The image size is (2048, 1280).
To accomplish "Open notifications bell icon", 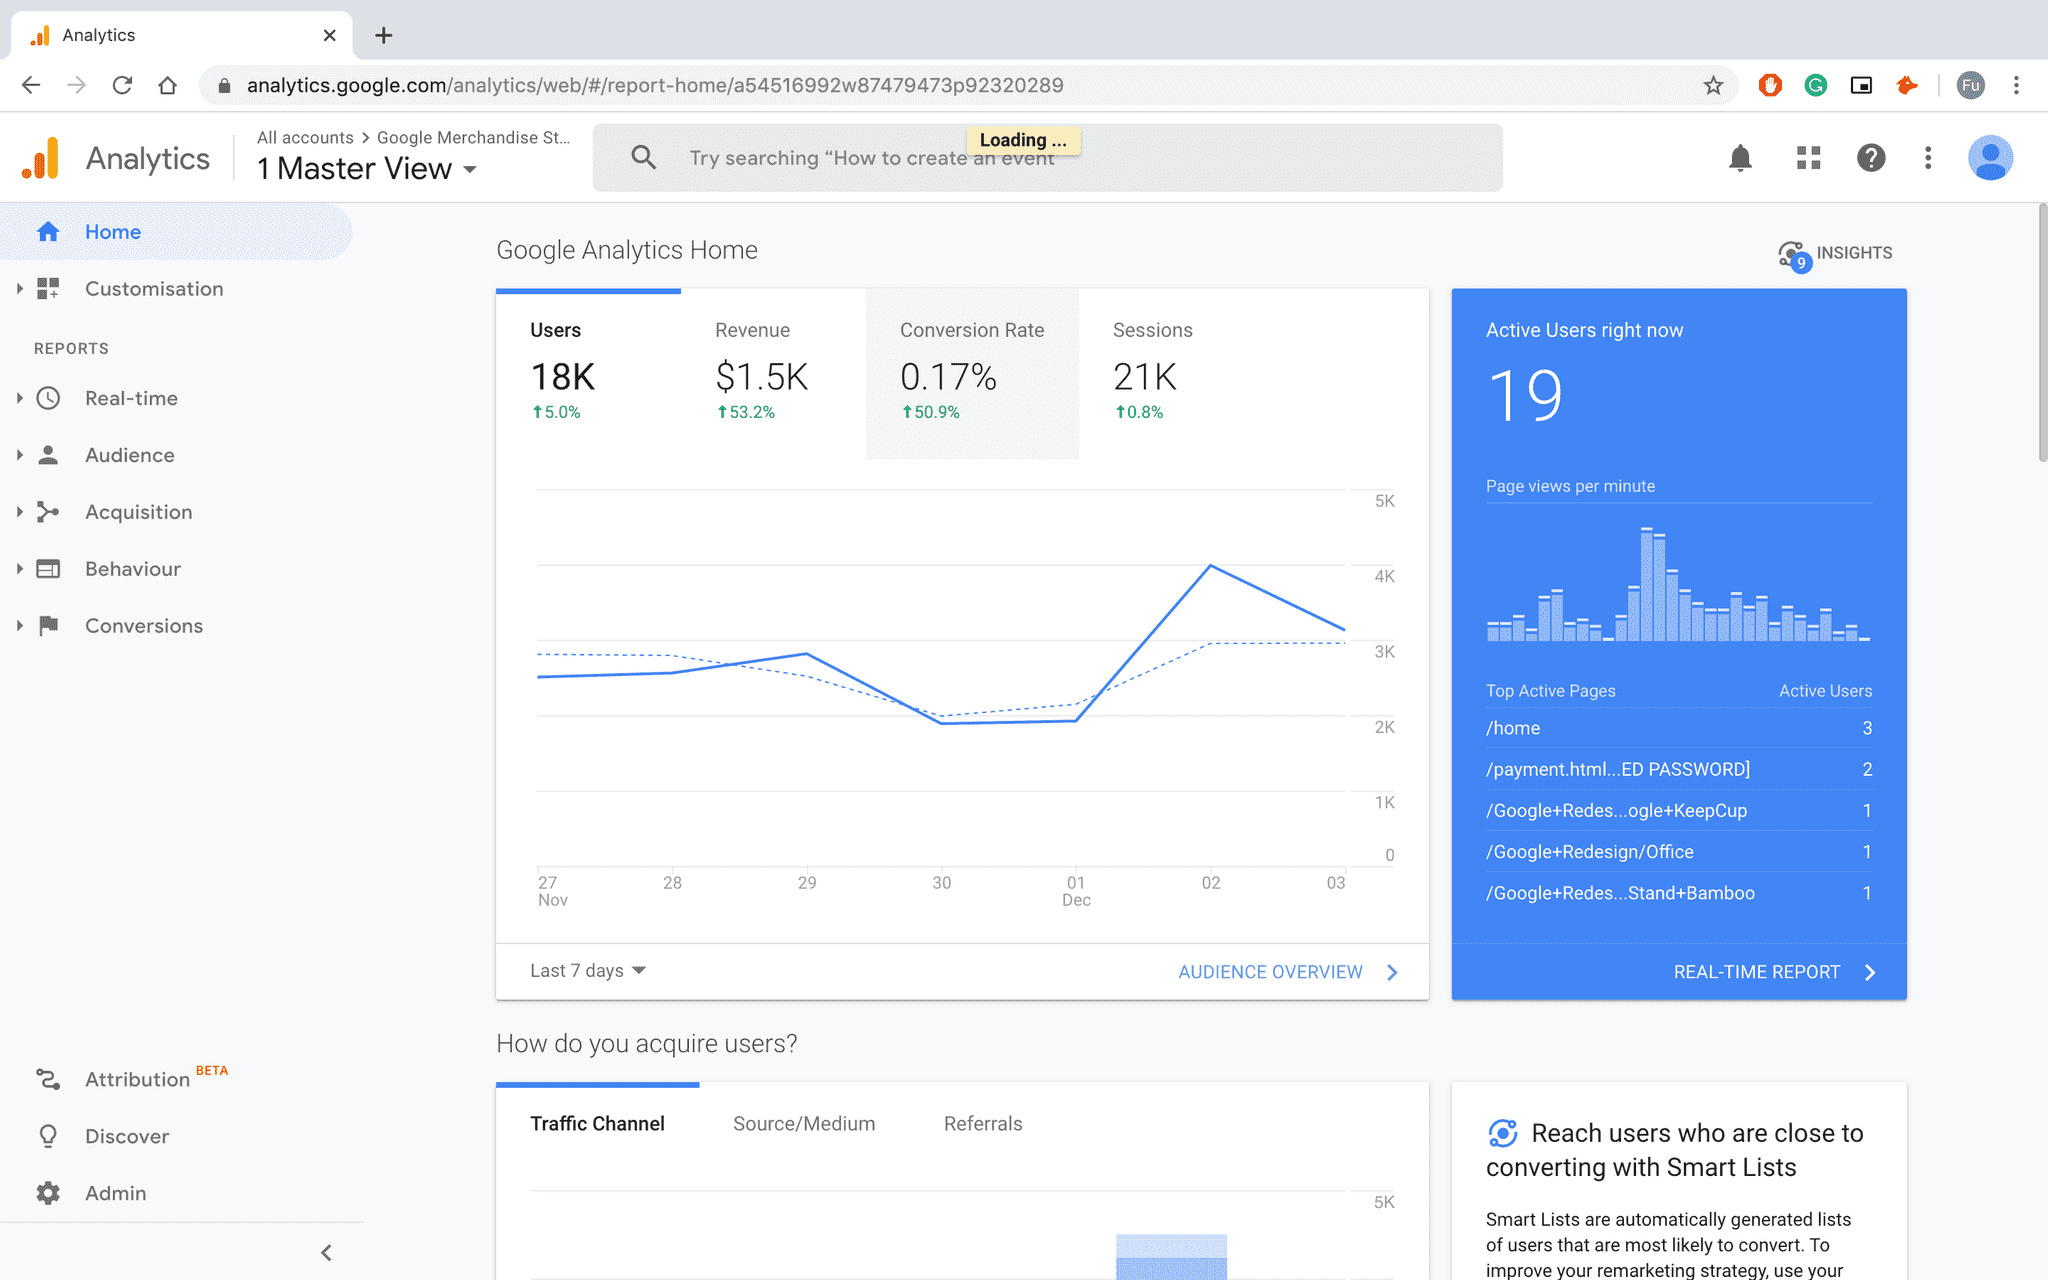I will [x=1740, y=158].
